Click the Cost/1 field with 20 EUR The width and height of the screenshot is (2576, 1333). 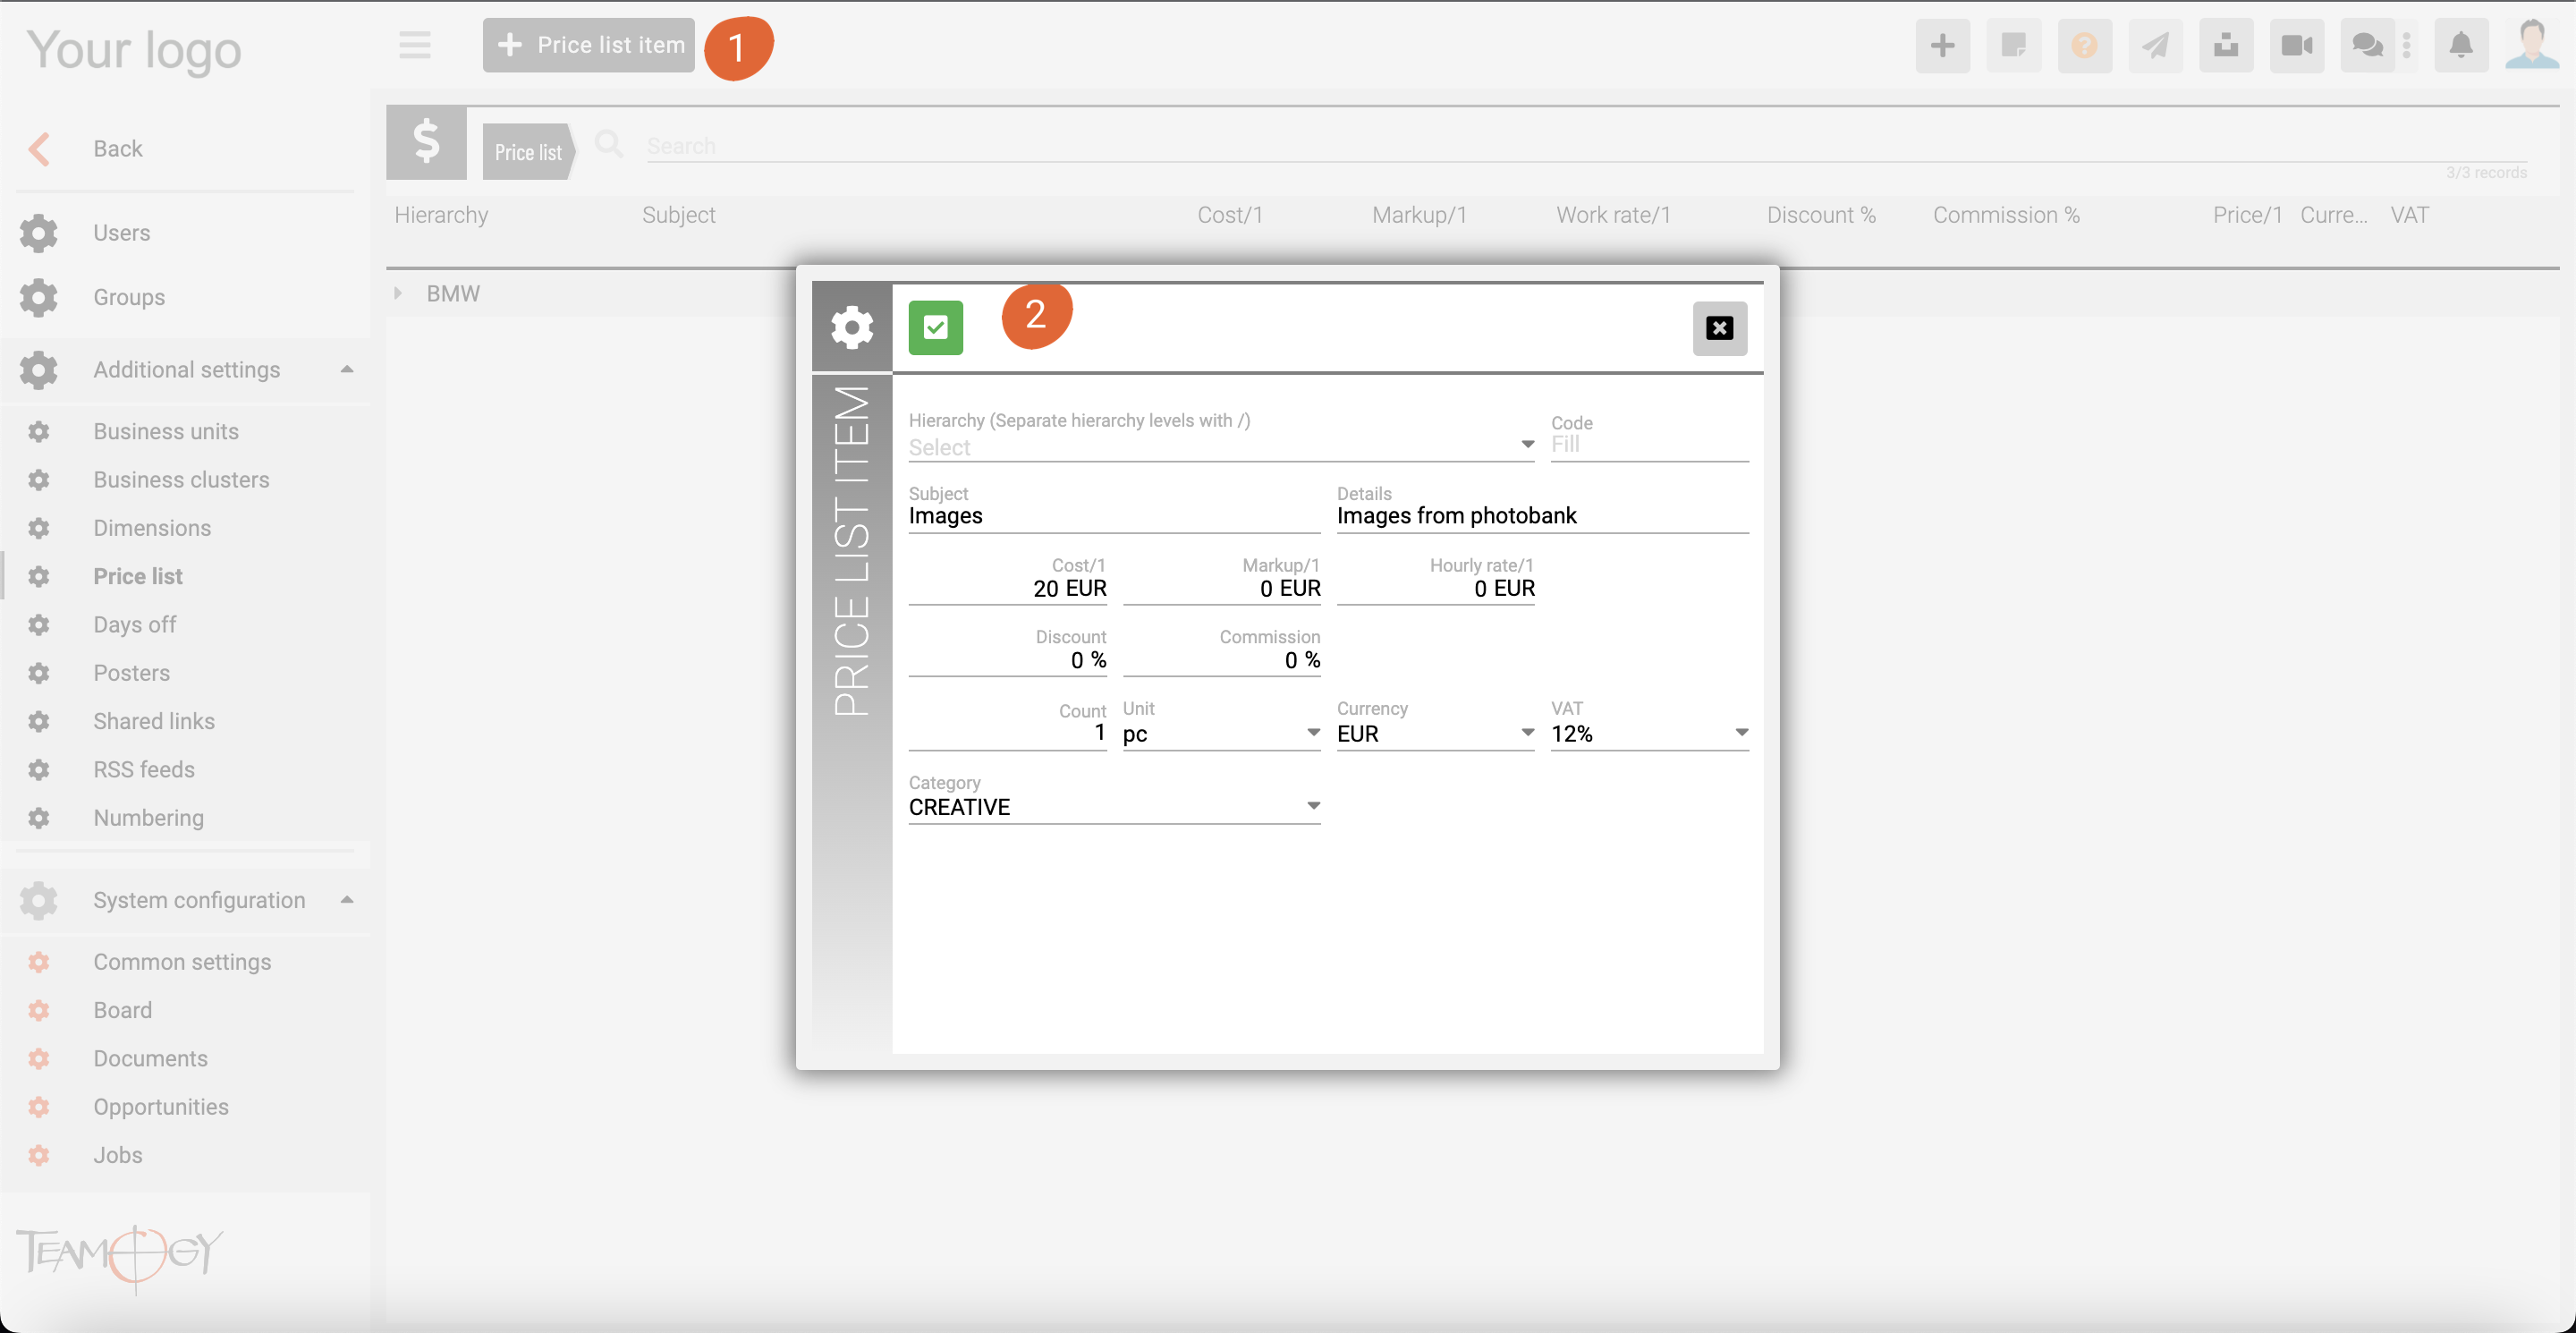(x=1007, y=588)
